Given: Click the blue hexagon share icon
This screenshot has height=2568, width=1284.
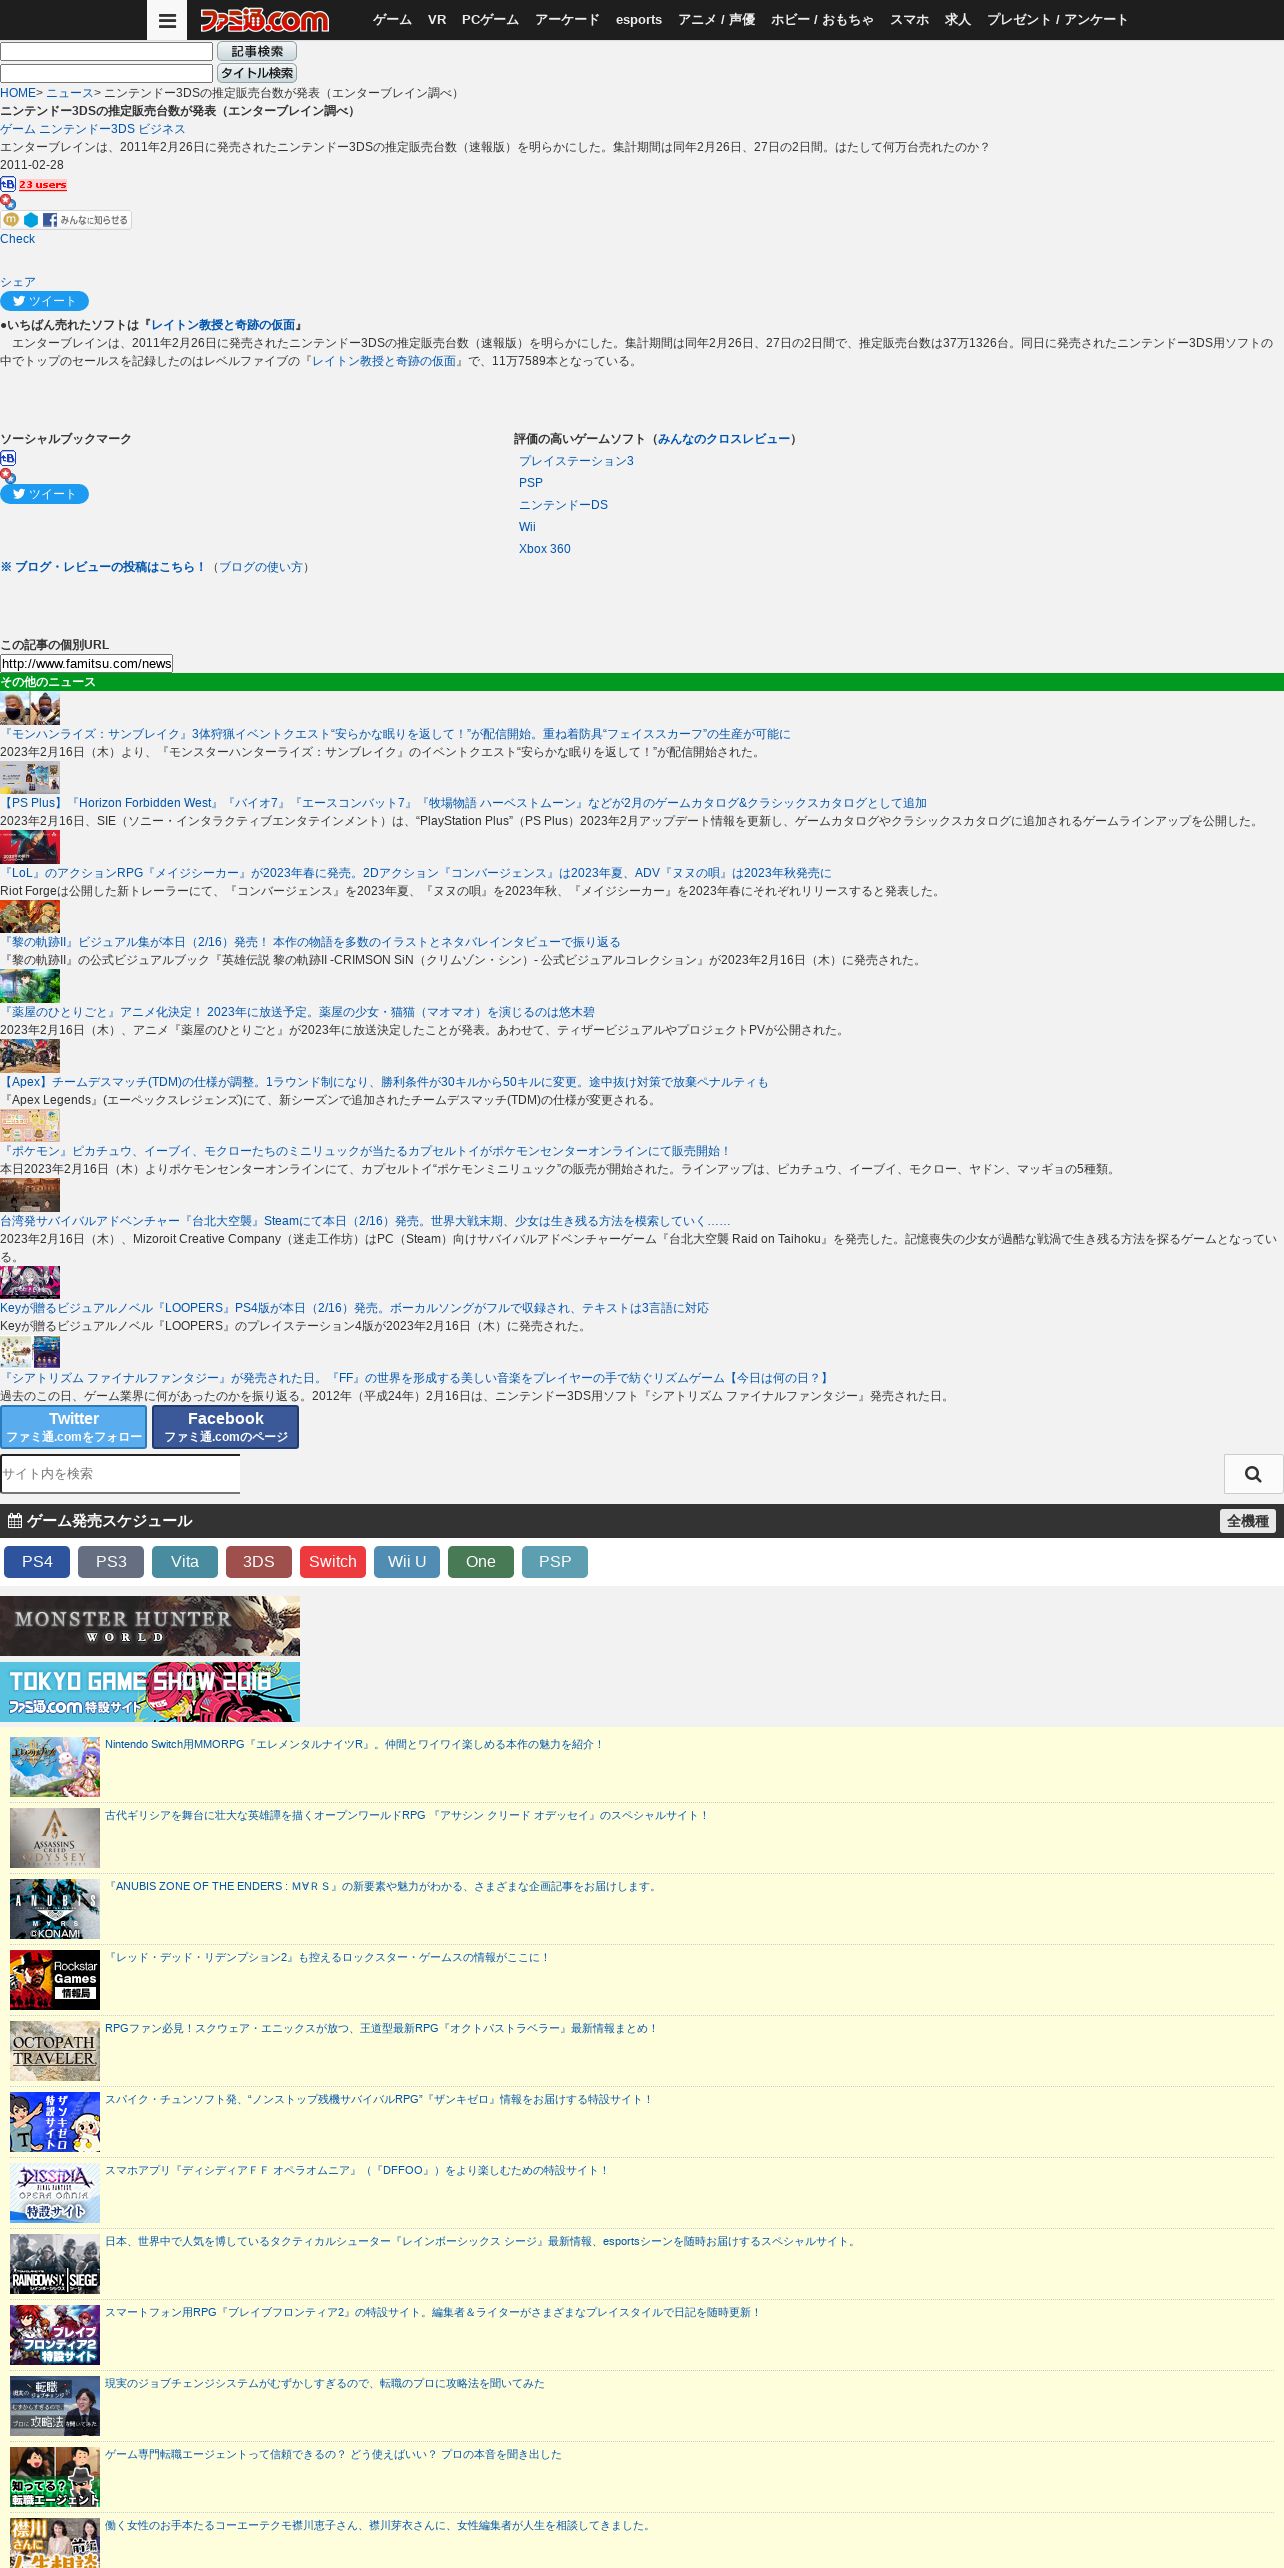Looking at the screenshot, I should pyautogui.click(x=31, y=220).
